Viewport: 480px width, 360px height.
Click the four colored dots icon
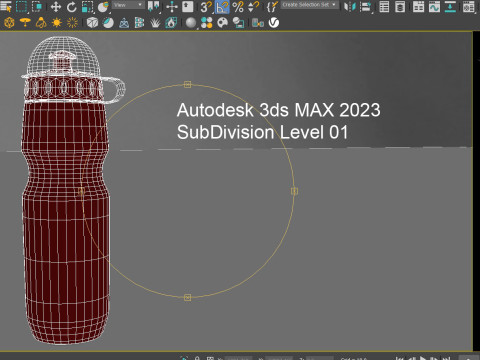[207, 23]
